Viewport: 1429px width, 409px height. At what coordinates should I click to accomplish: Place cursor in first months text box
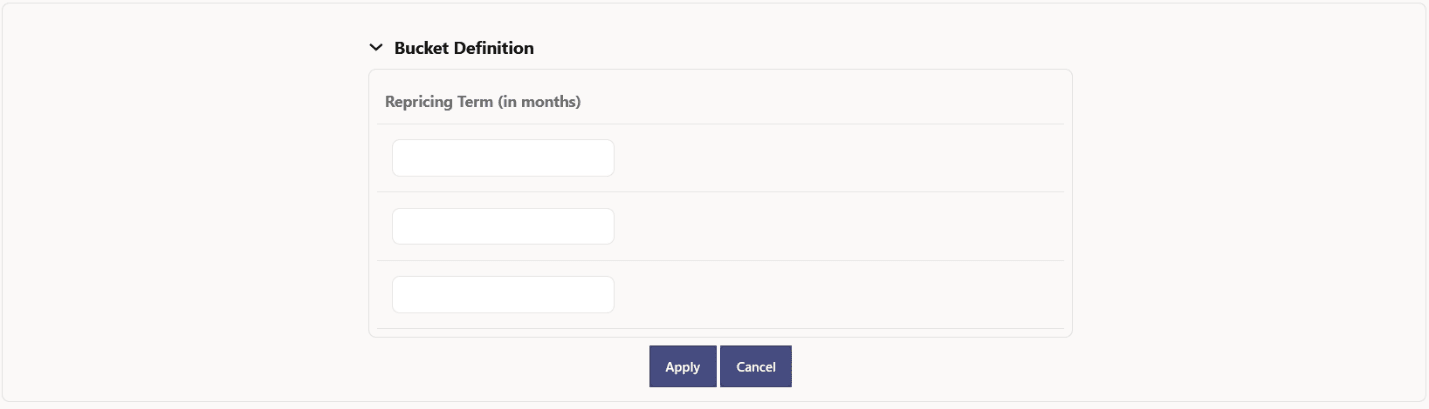tap(503, 158)
